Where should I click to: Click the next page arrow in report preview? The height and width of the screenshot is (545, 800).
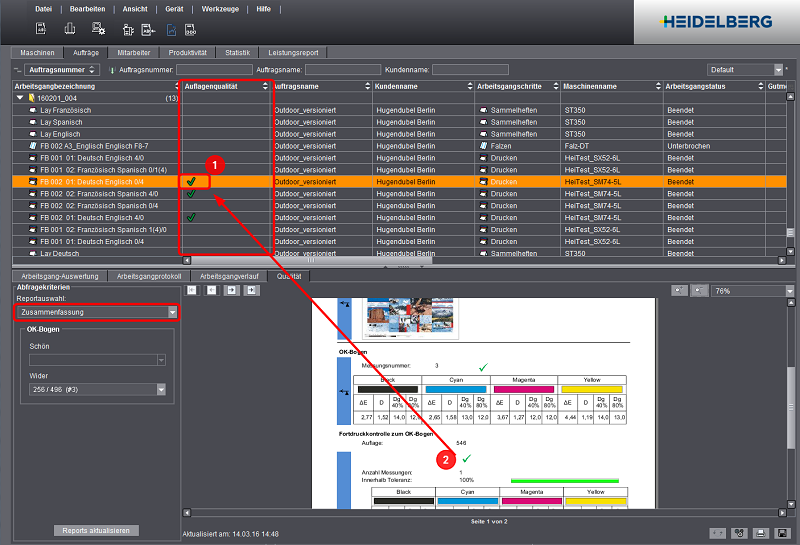point(232,290)
